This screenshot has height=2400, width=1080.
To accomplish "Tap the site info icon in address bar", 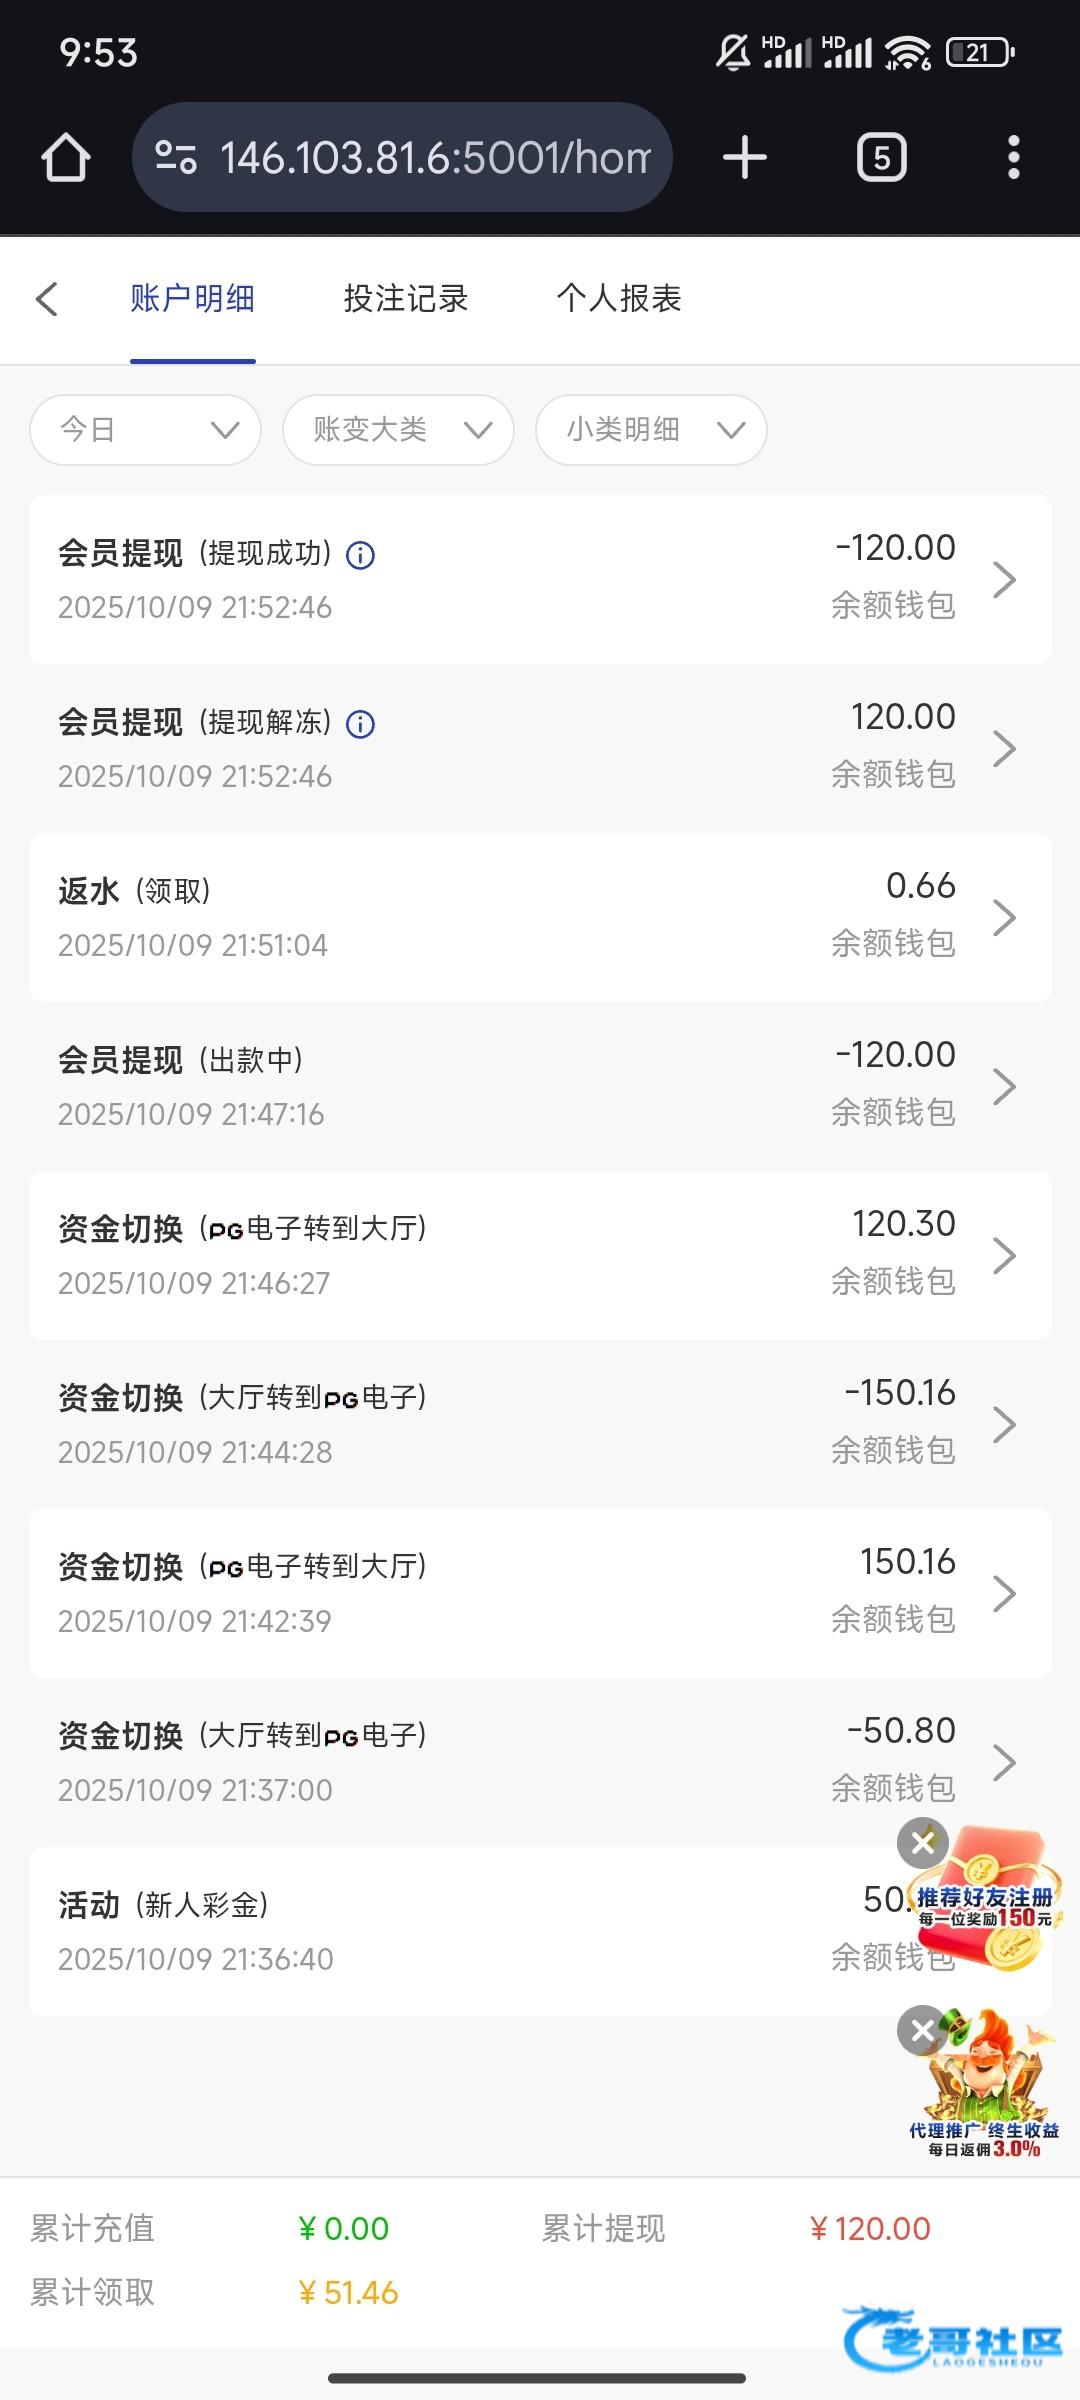I will pos(176,158).
